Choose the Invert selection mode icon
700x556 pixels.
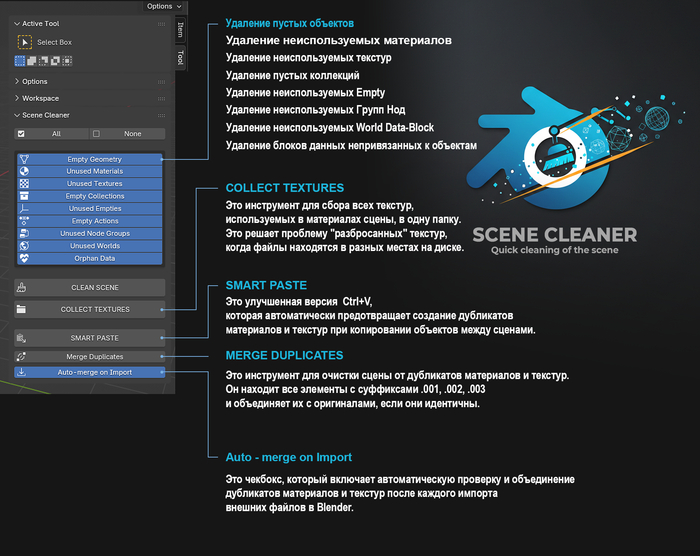[55, 61]
